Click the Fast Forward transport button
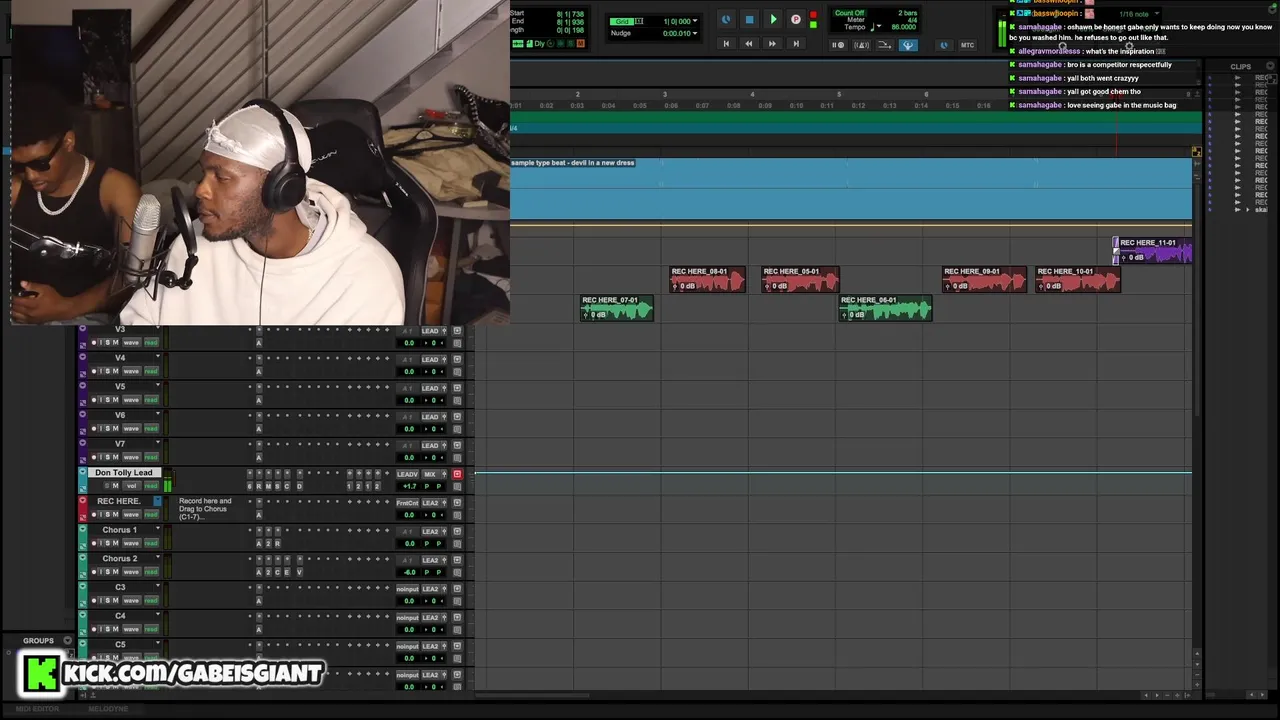1280x720 pixels. point(771,44)
